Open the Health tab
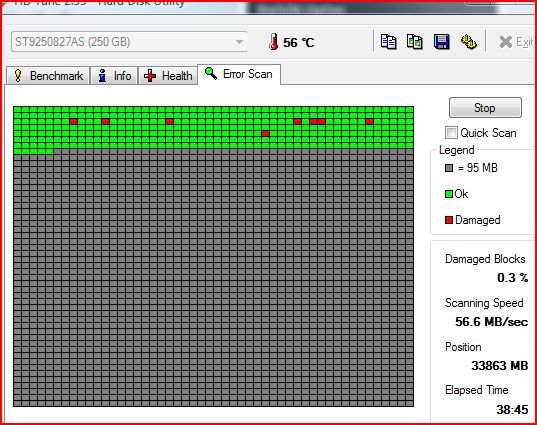 point(168,76)
